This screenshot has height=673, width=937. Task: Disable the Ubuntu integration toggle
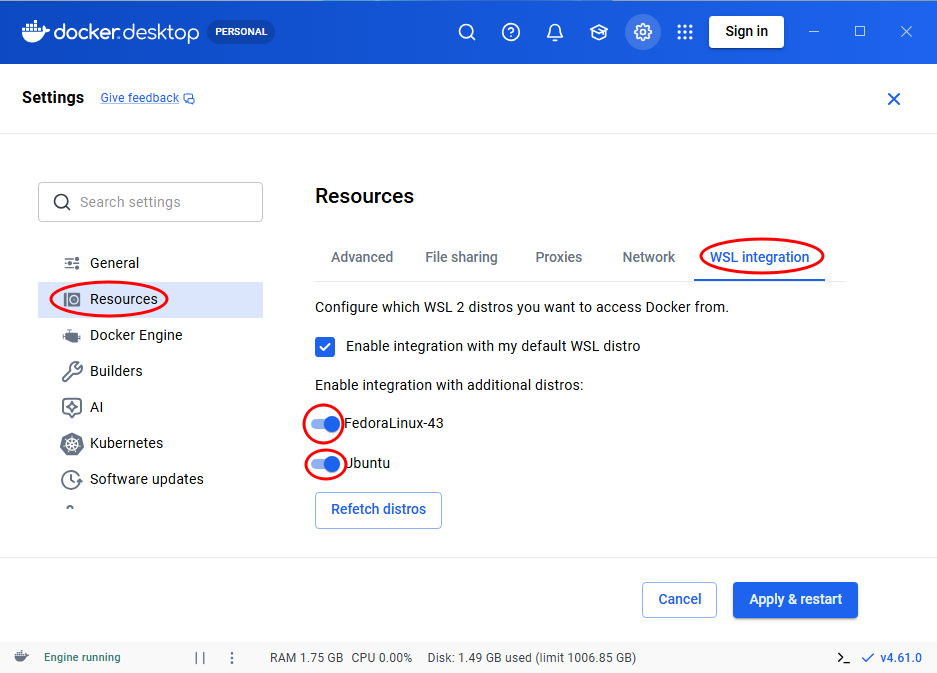(325, 464)
